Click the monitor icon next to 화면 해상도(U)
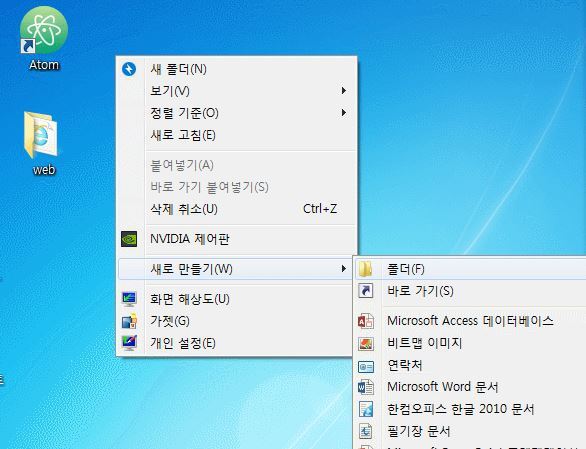Screen dimensions: 586x449 129,299
